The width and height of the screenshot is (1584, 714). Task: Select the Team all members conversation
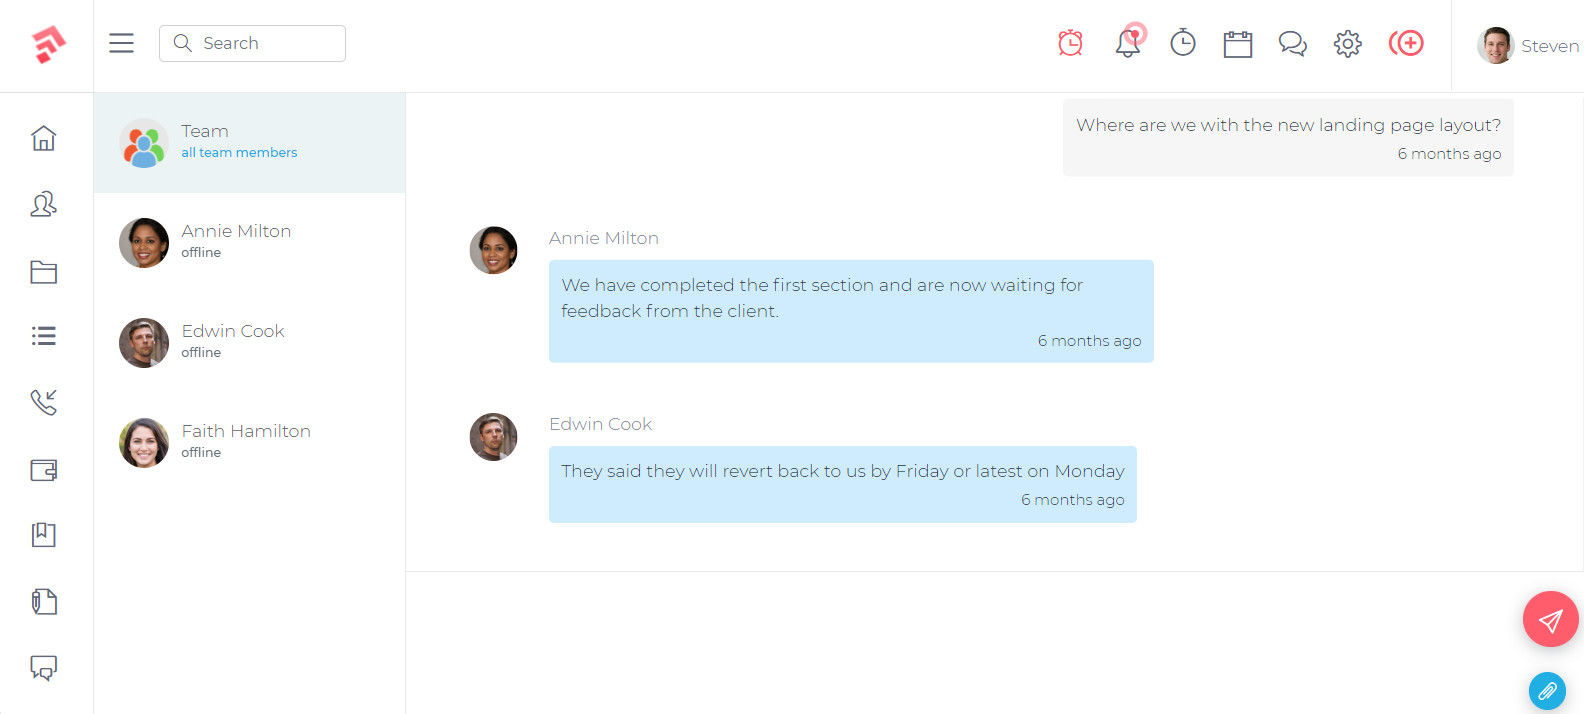[249, 142]
